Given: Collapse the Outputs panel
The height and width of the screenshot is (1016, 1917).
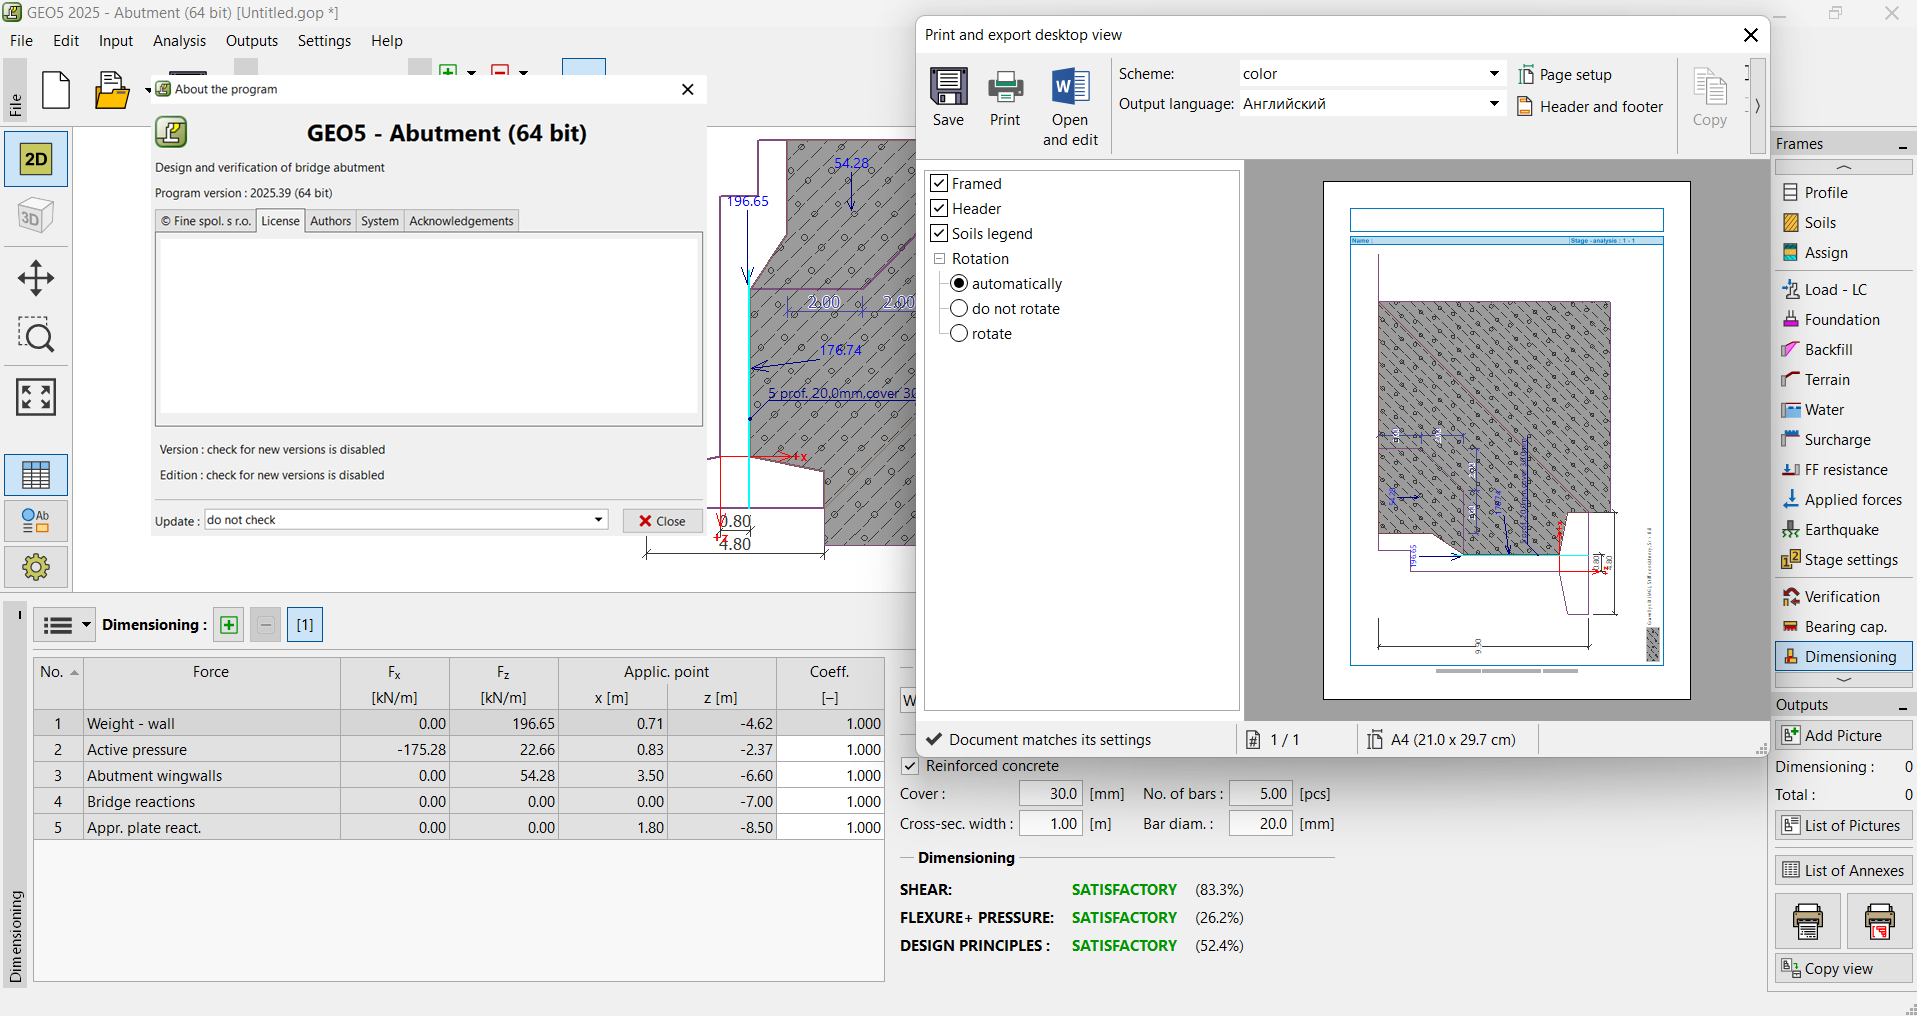Looking at the screenshot, I should 1902,706.
